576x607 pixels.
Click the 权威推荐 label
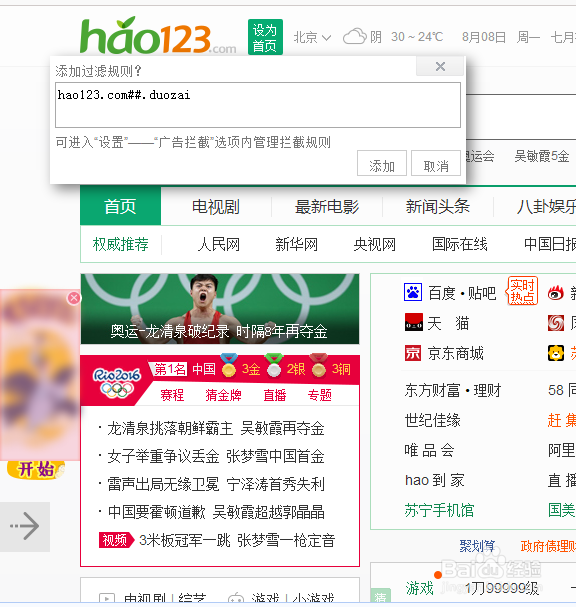tap(120, 245)
